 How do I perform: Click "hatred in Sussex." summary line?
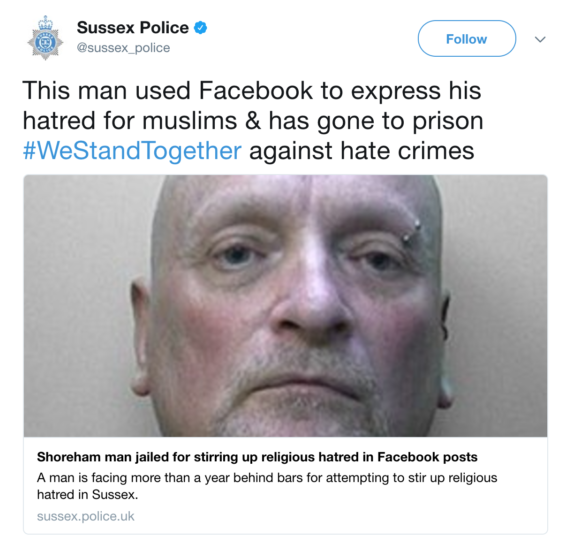[x=88, y=495]
